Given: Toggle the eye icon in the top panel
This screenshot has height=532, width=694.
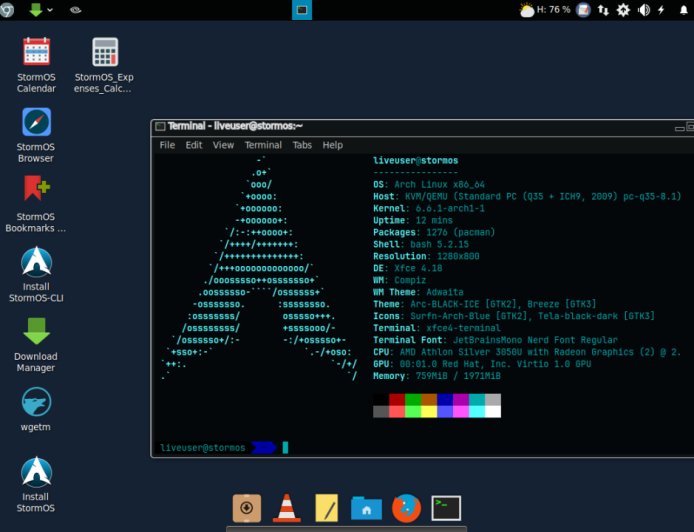Looking at the screenshot, I should (75, 10).
